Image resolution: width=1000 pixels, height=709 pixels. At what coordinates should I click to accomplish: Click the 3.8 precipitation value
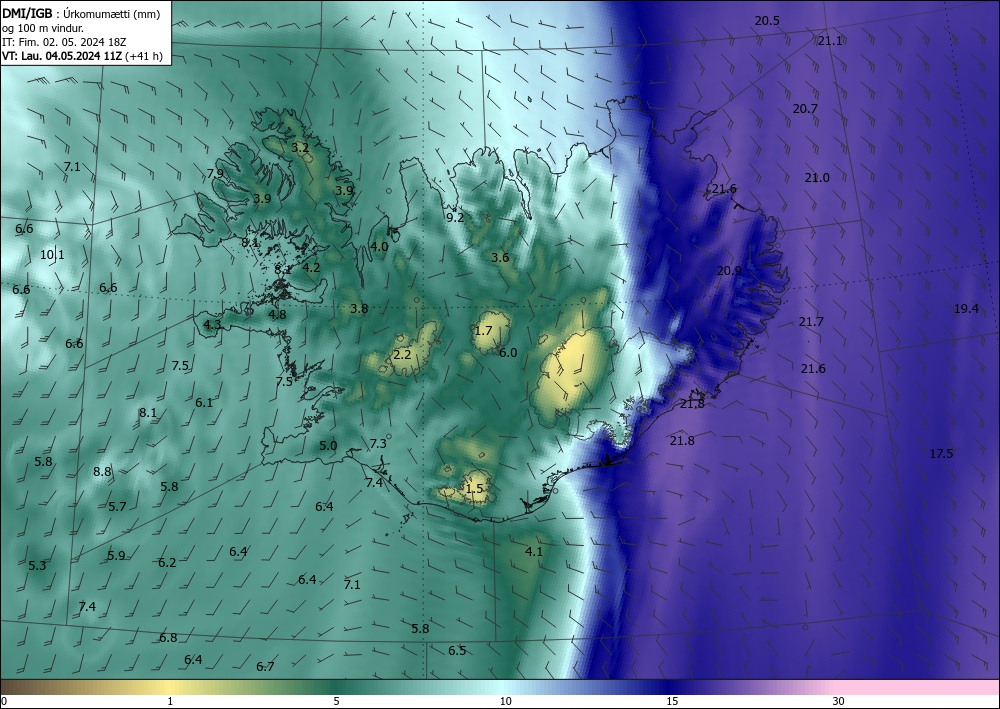359,309
